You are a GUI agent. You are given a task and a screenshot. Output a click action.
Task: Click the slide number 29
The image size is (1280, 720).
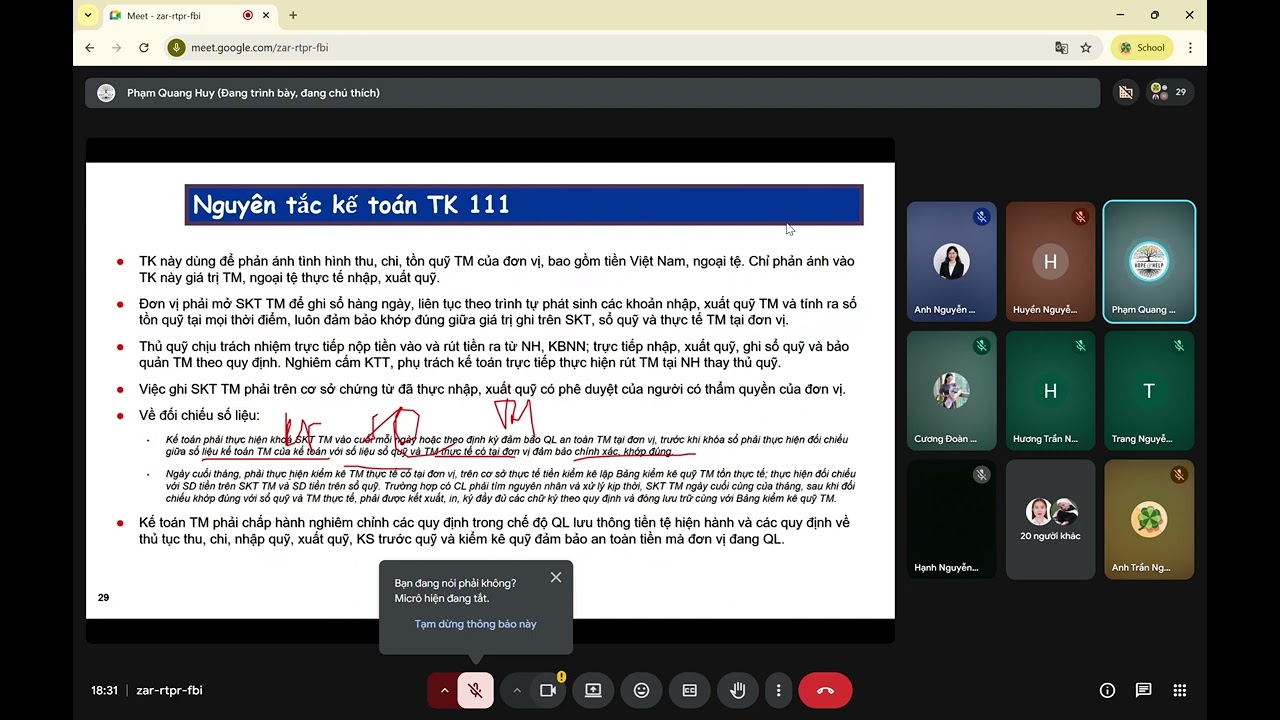pos(104,597)
